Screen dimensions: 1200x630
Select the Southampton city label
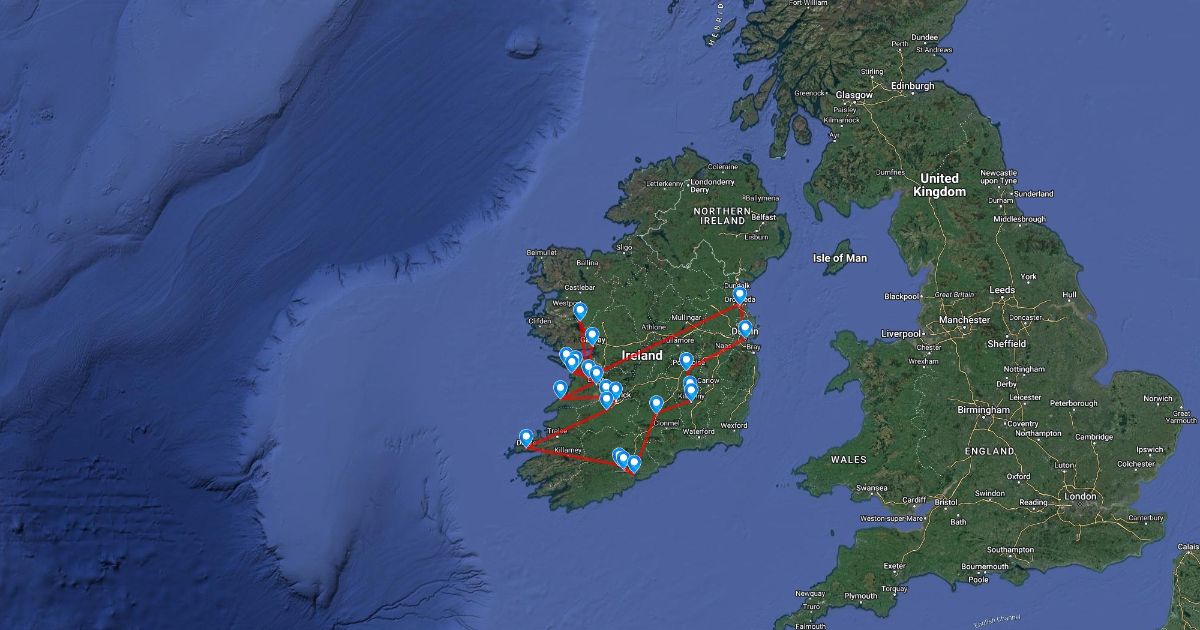pyautogui.click(x=1009, y=550)
